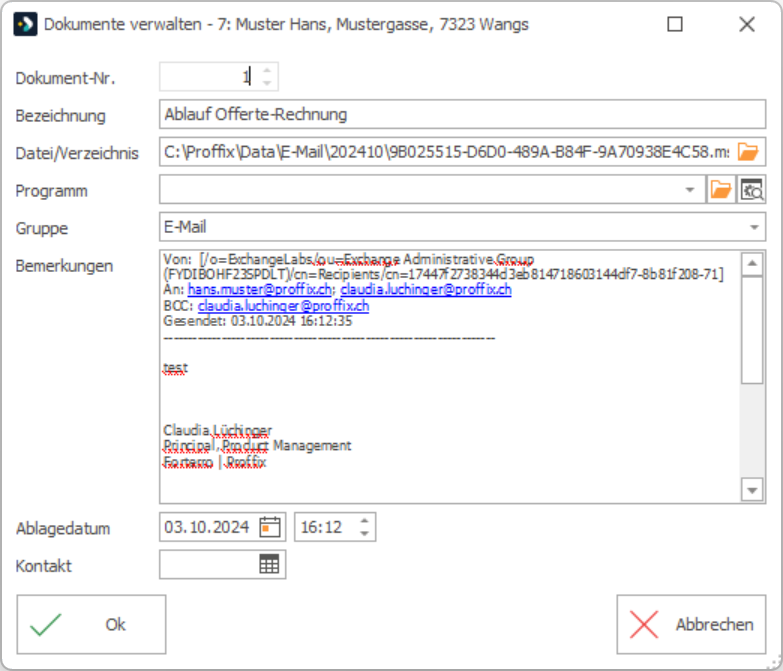Click the Claudia Lüchinger signature line
This screenshot has width=783, height=671.
point(218,430)
